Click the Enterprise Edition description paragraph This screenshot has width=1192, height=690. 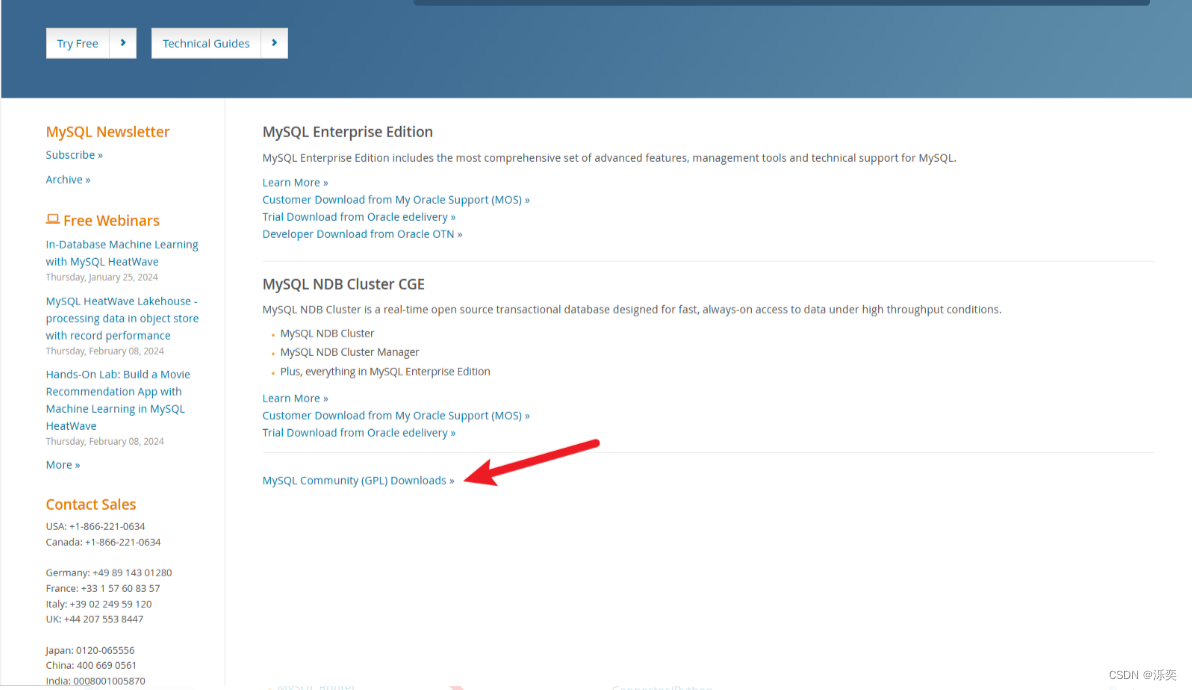[x=609, y=158]
